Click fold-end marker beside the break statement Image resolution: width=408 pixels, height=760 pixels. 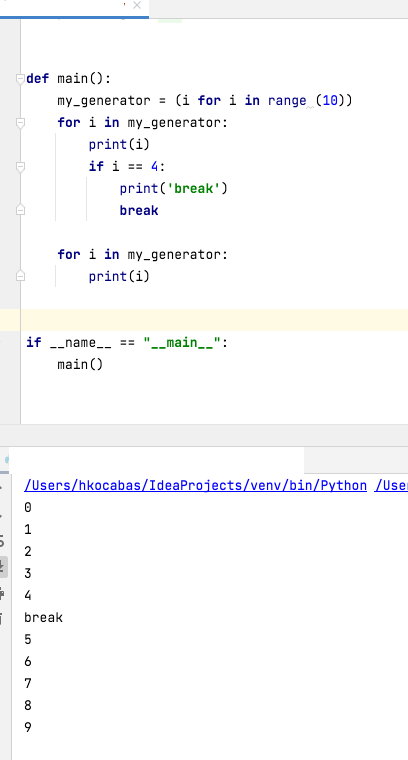[20, 210]
